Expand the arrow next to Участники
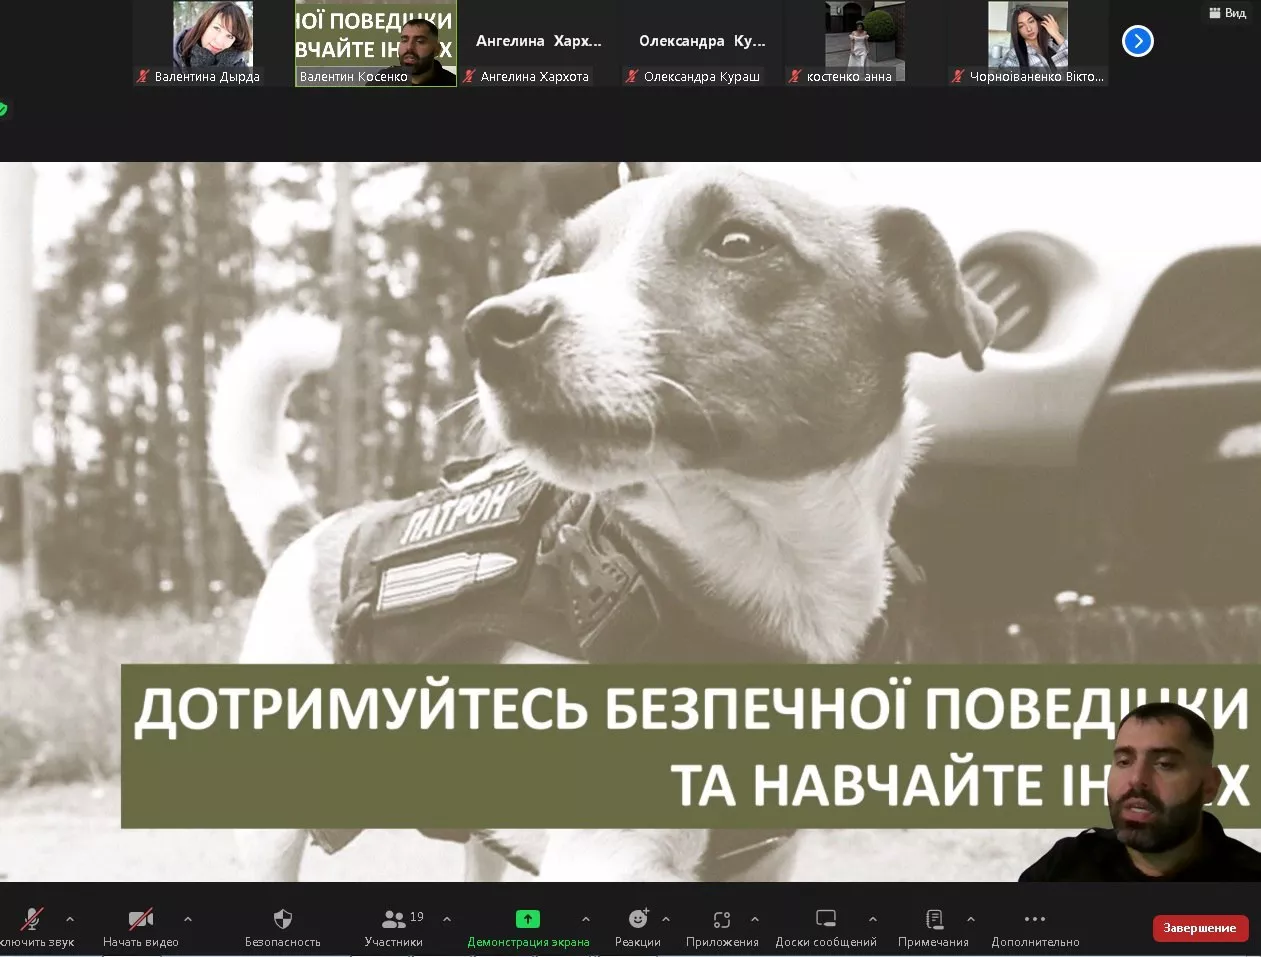 click(x=447, y=919)
